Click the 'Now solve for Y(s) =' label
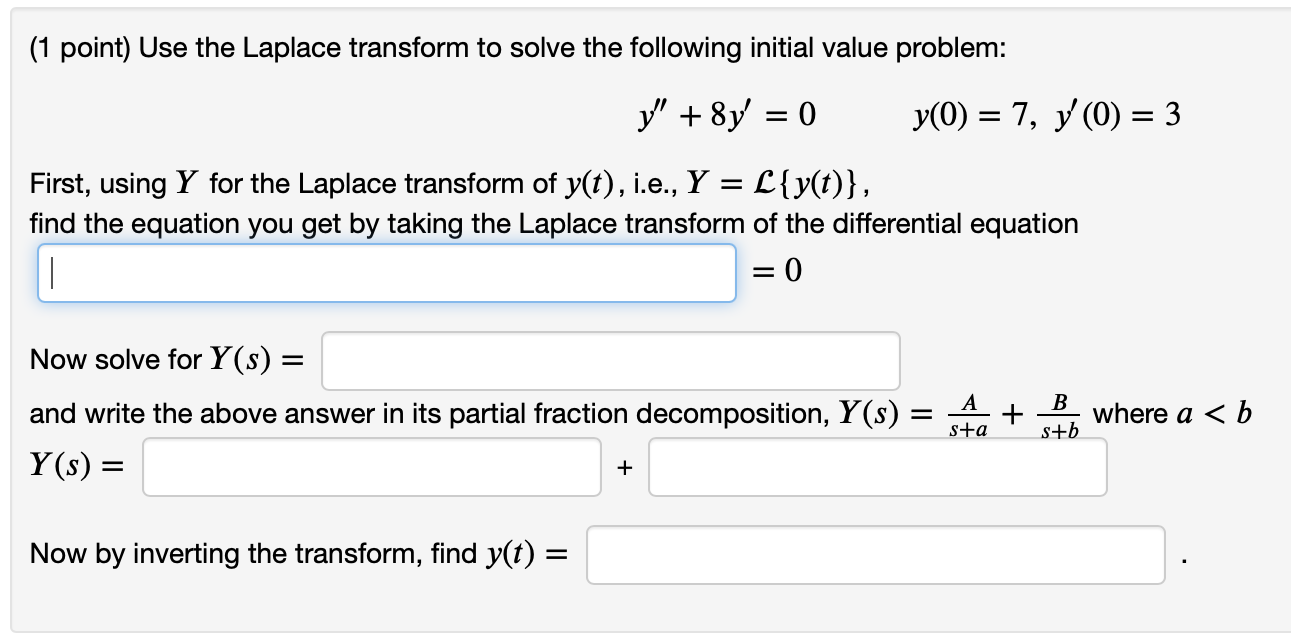1291x634 pixels. click(x=166, y=360)
